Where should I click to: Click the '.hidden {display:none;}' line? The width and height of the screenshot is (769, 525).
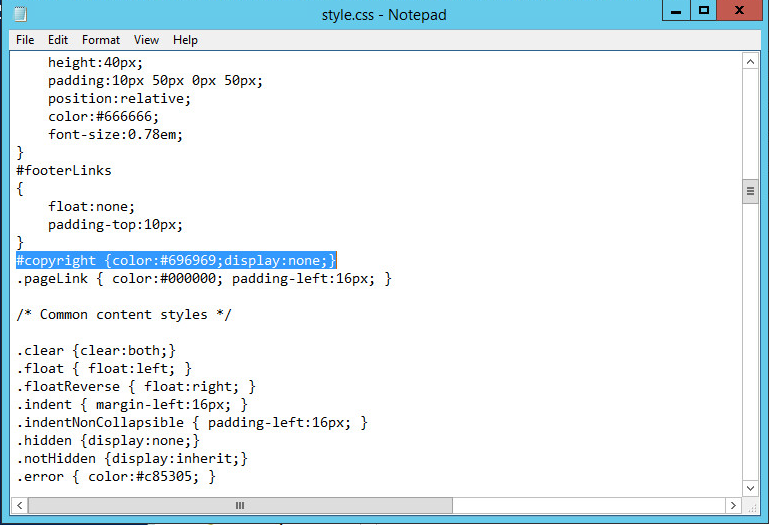[x=108, y=441]
